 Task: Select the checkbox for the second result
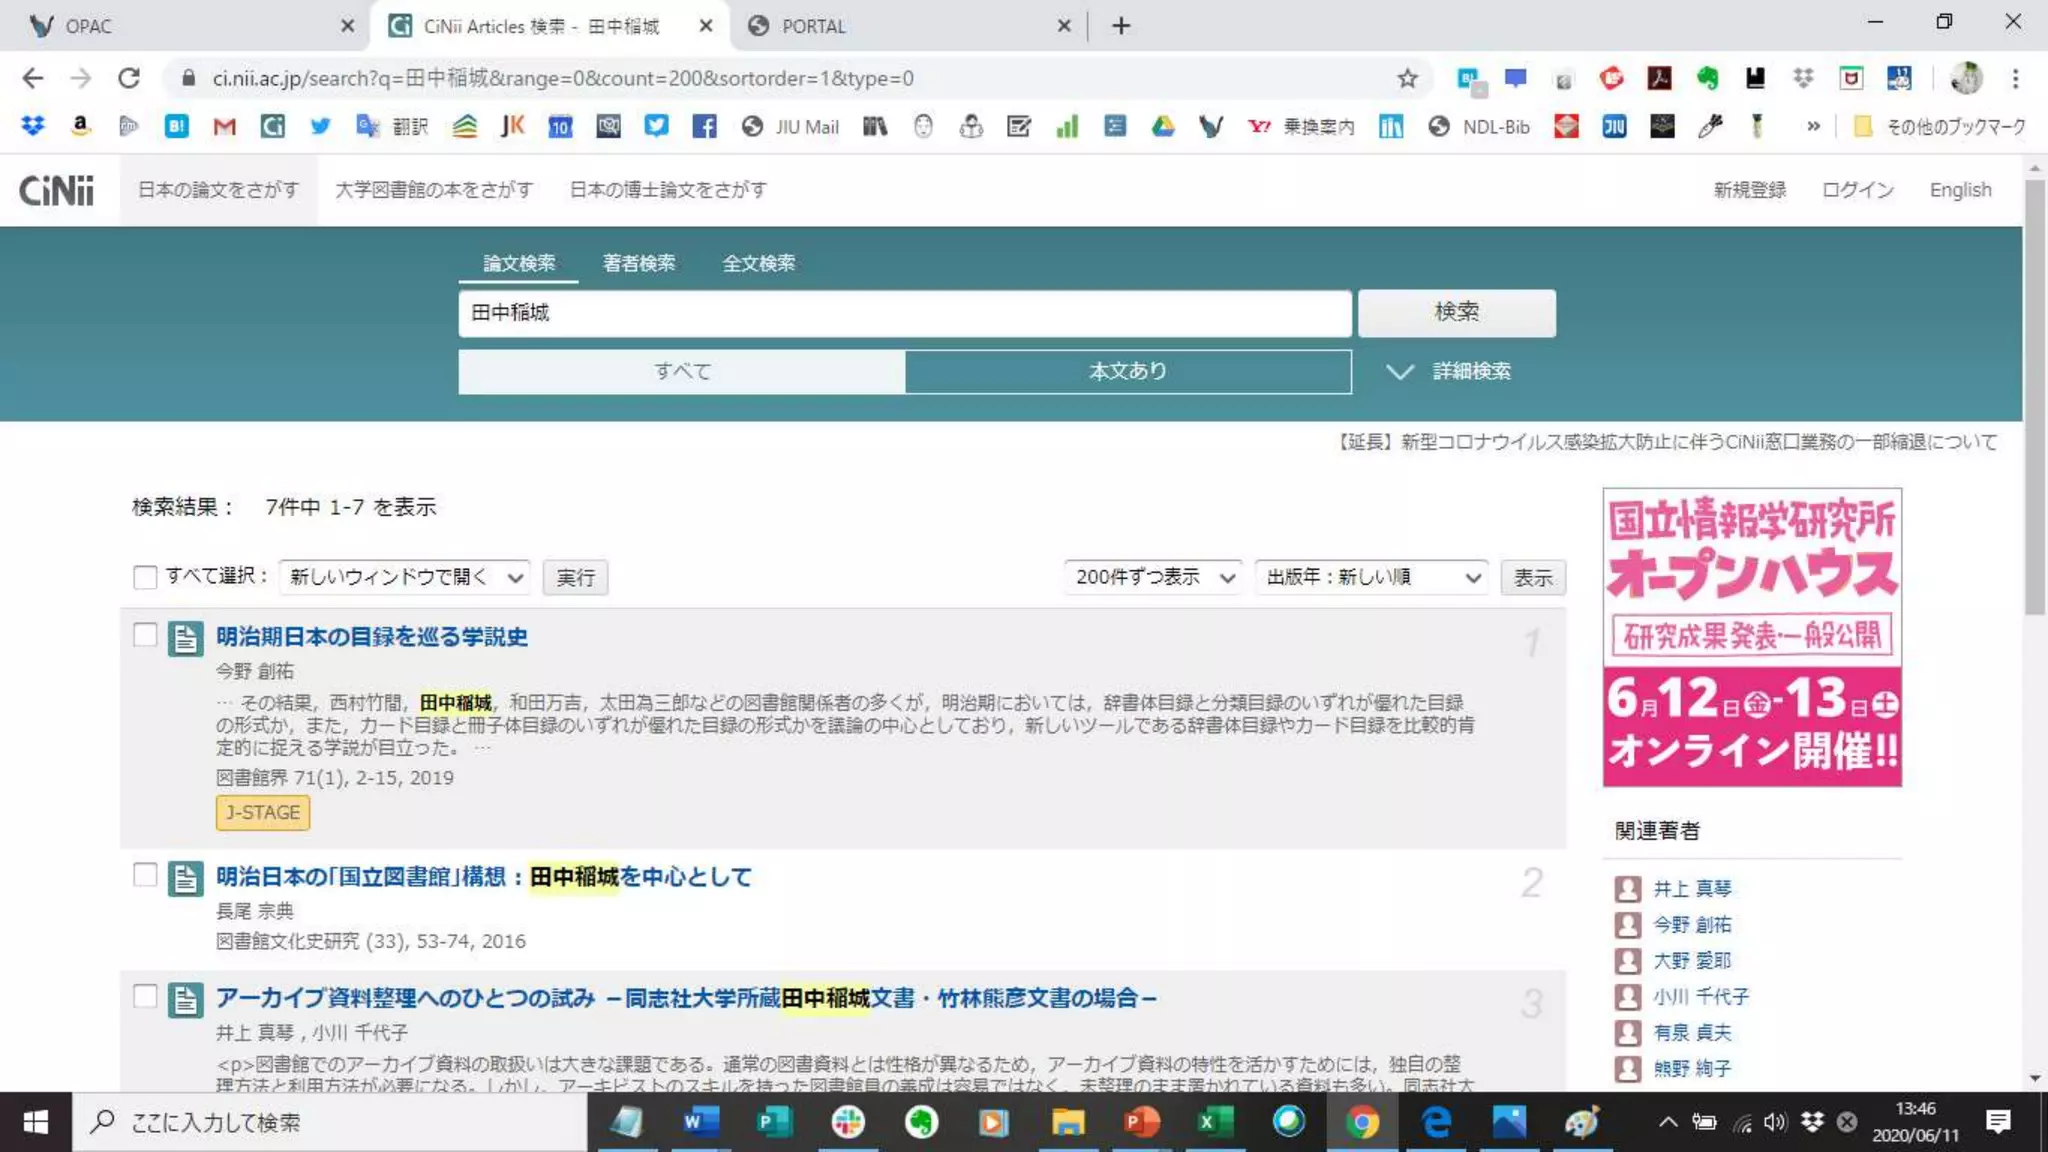click(x=145, y=875)
